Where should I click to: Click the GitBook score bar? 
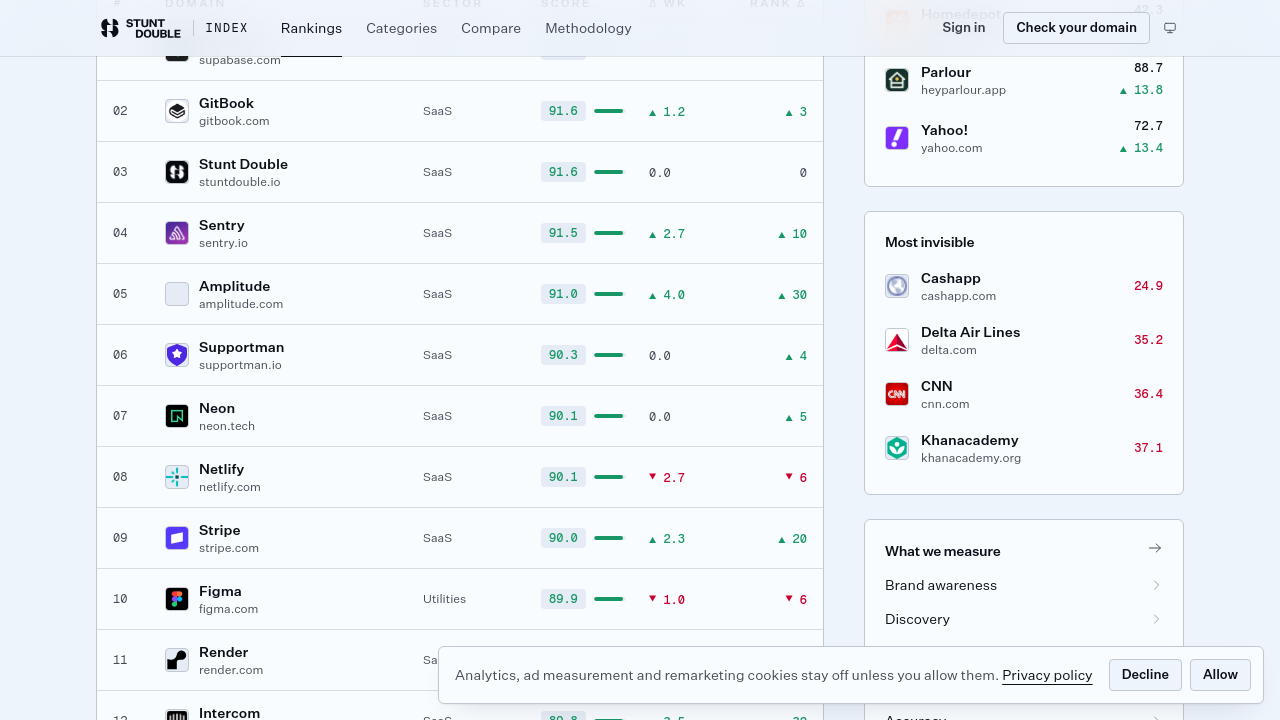[x=608, y=111]
